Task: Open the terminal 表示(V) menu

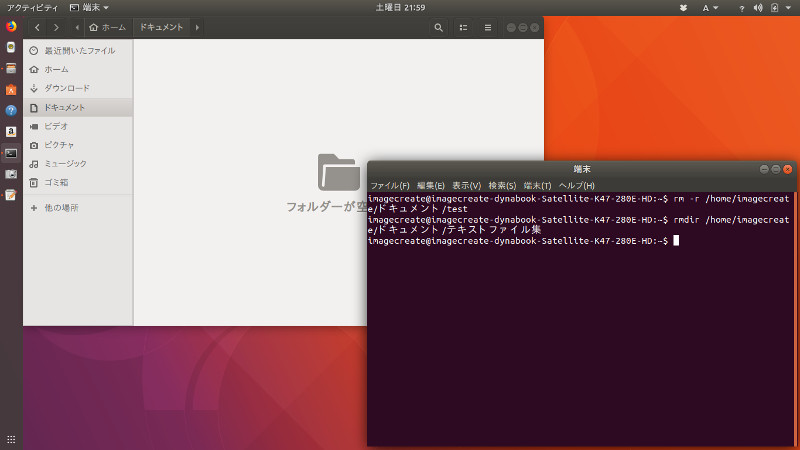Action: (466, 185)
